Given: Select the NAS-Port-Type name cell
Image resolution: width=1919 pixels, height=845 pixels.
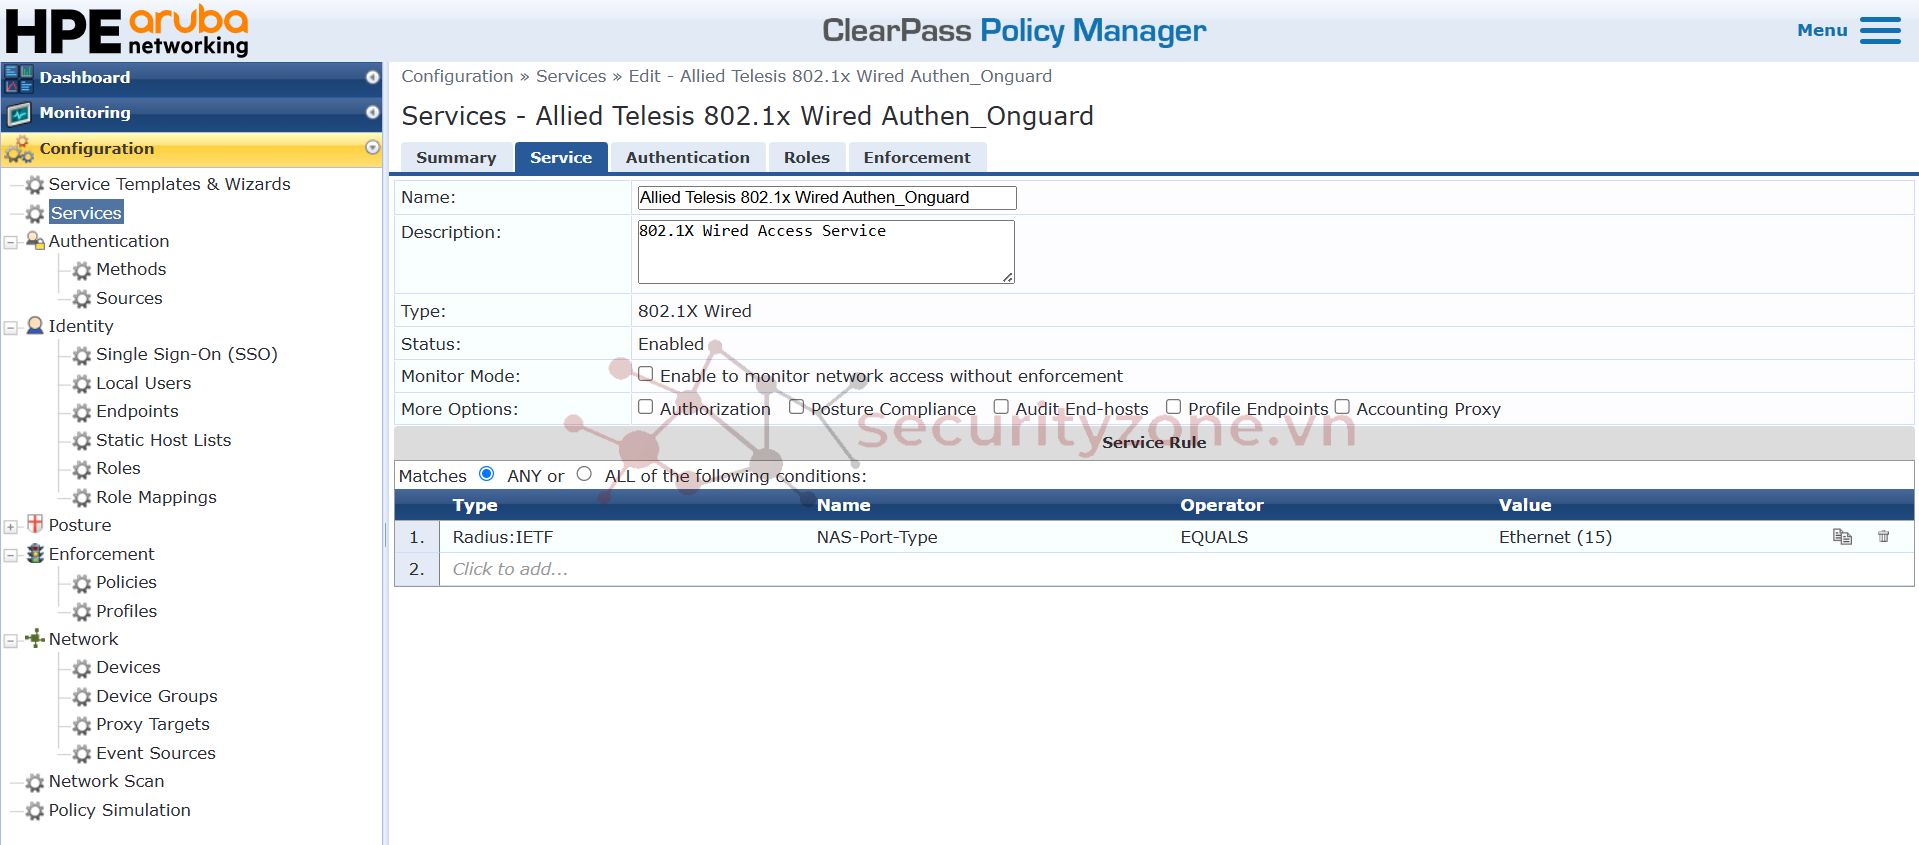Looking at the screenshot, I should pyautogui.click(x=877, y=537).
